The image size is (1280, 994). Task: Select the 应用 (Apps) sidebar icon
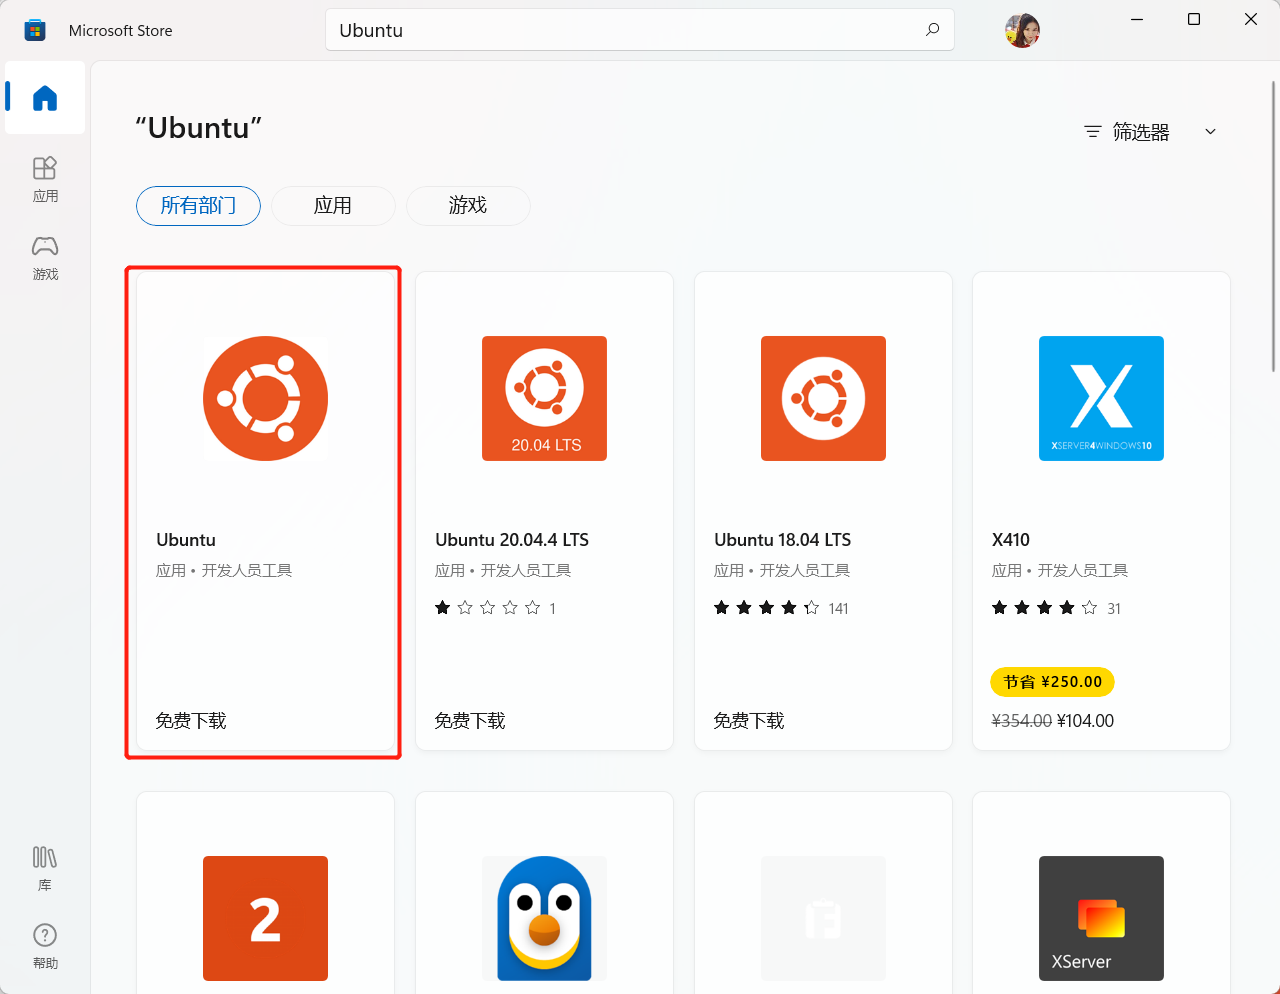click(x=44, y=179)
